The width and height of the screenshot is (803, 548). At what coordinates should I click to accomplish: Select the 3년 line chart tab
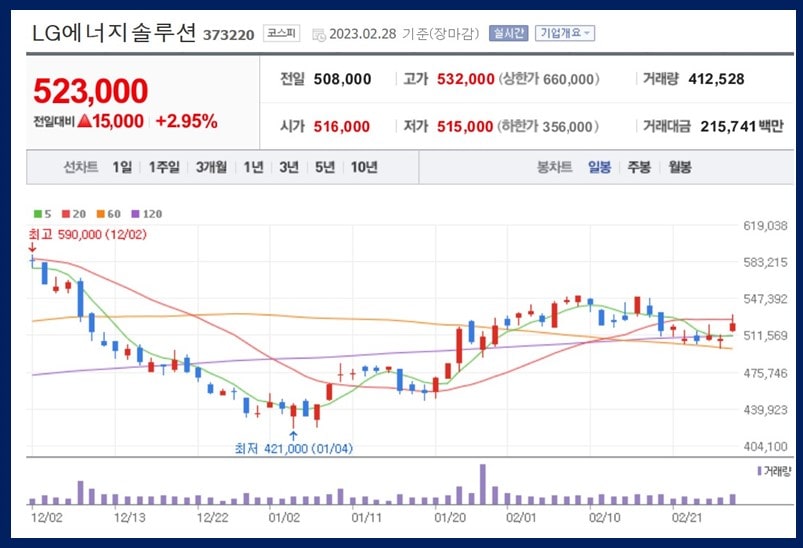point(289,167)
